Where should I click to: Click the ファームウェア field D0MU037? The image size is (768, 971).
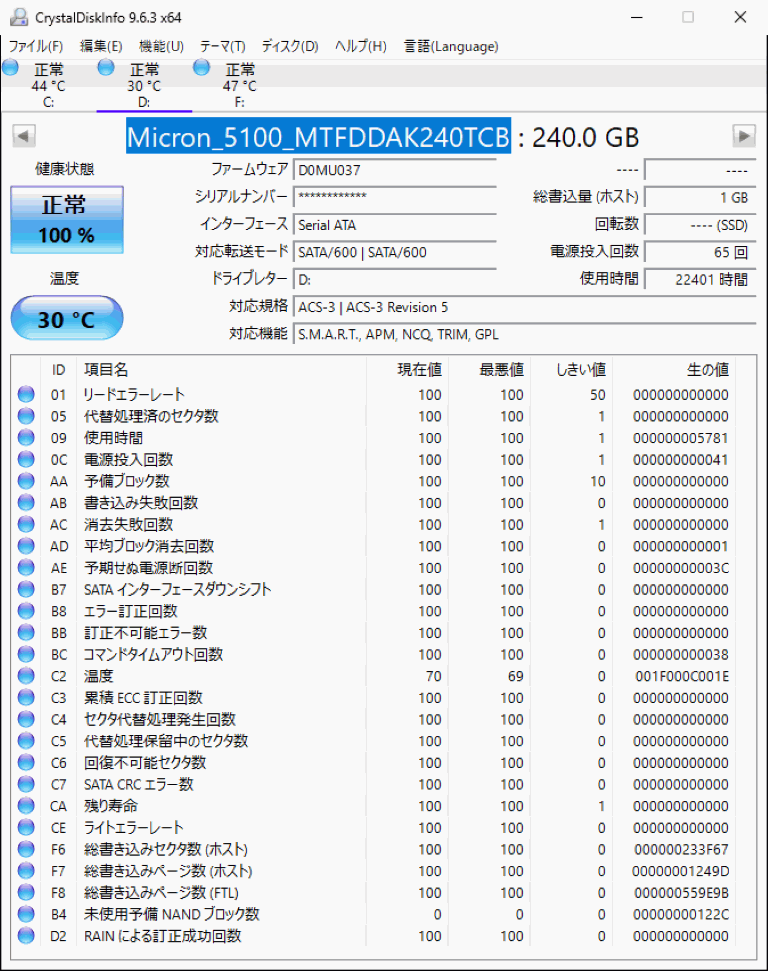point(395,170)
